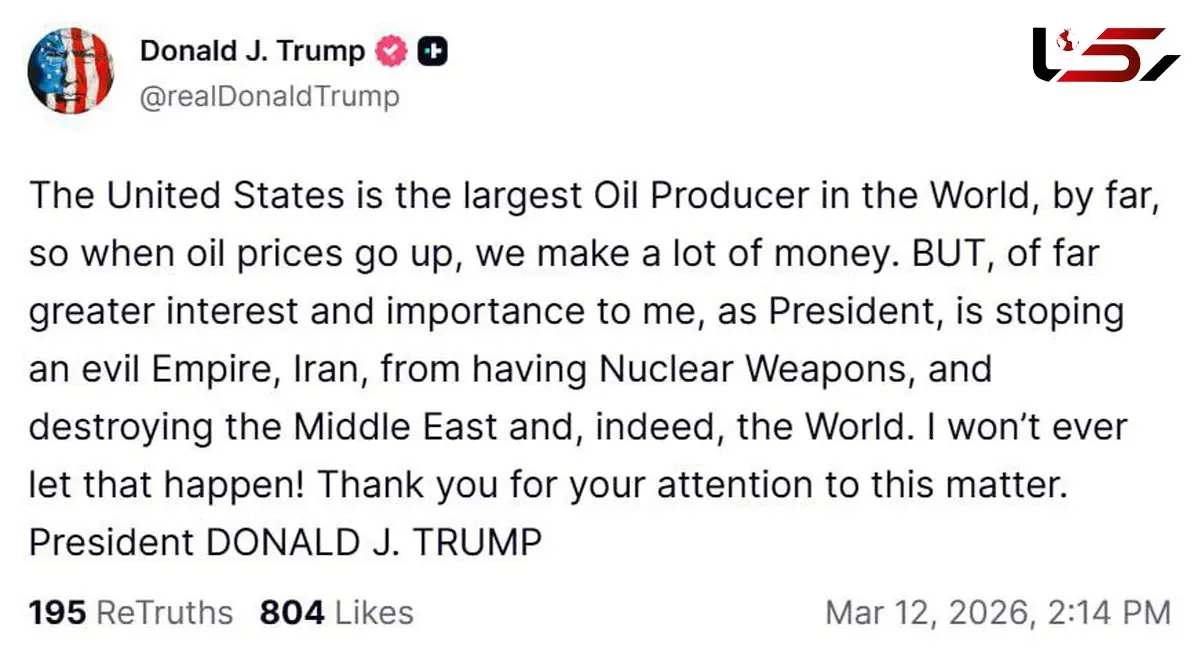1200x664 pixels.
Task: Click the 2:14 PM time text
Action: [1111, 612]
